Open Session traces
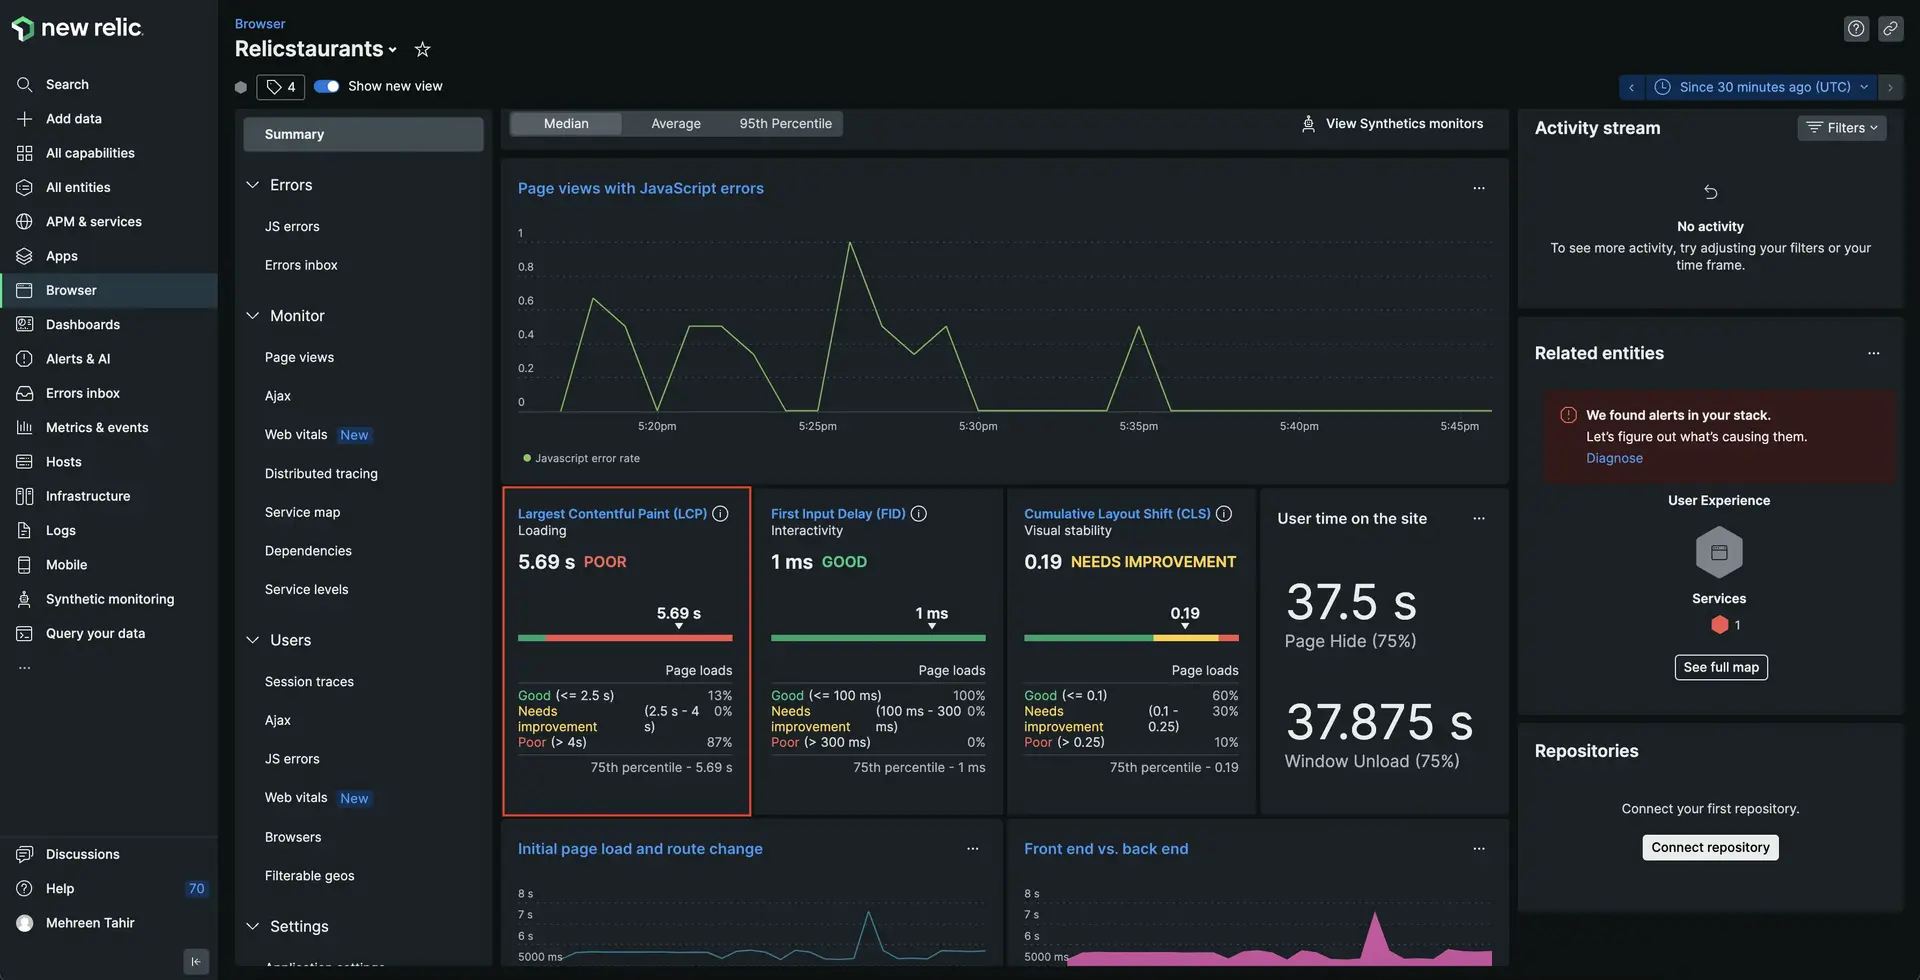The width and height of the screenshot is (1920, 980). tap(309, 682)
